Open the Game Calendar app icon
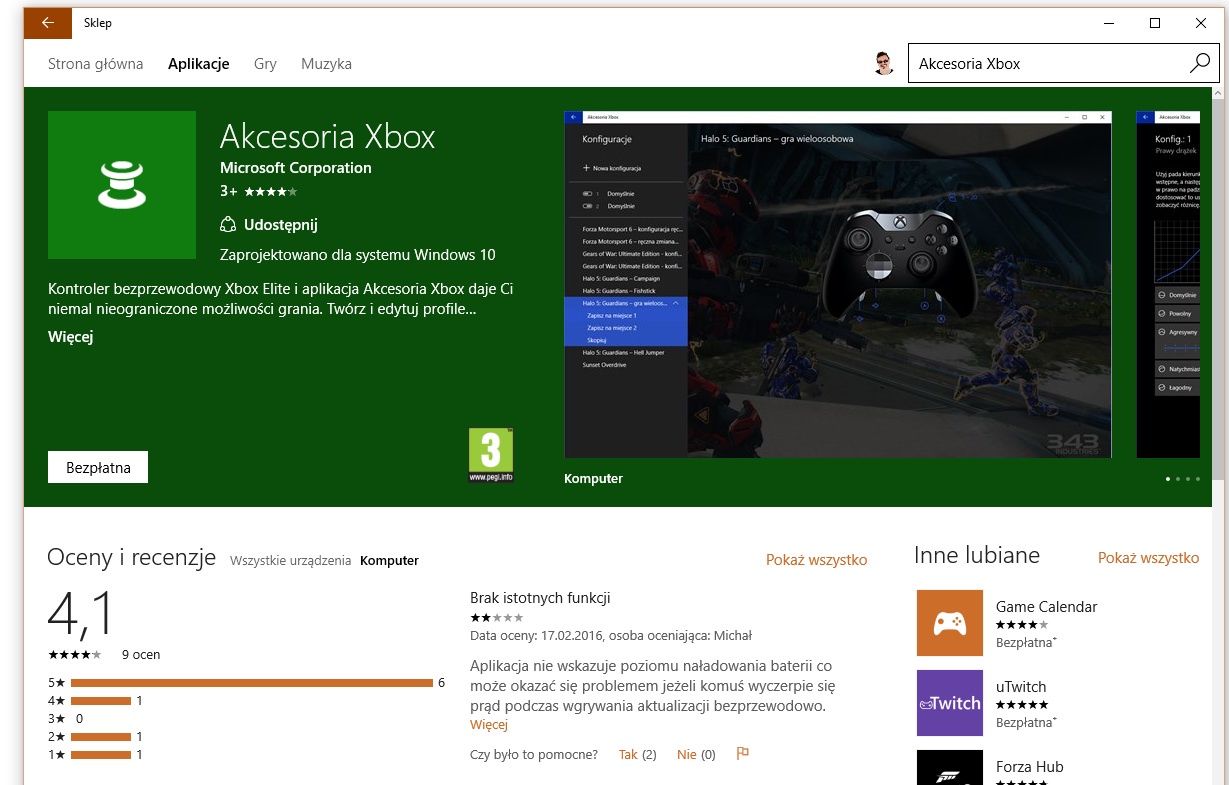This screenshot has width=1229, height=785. 950,623
